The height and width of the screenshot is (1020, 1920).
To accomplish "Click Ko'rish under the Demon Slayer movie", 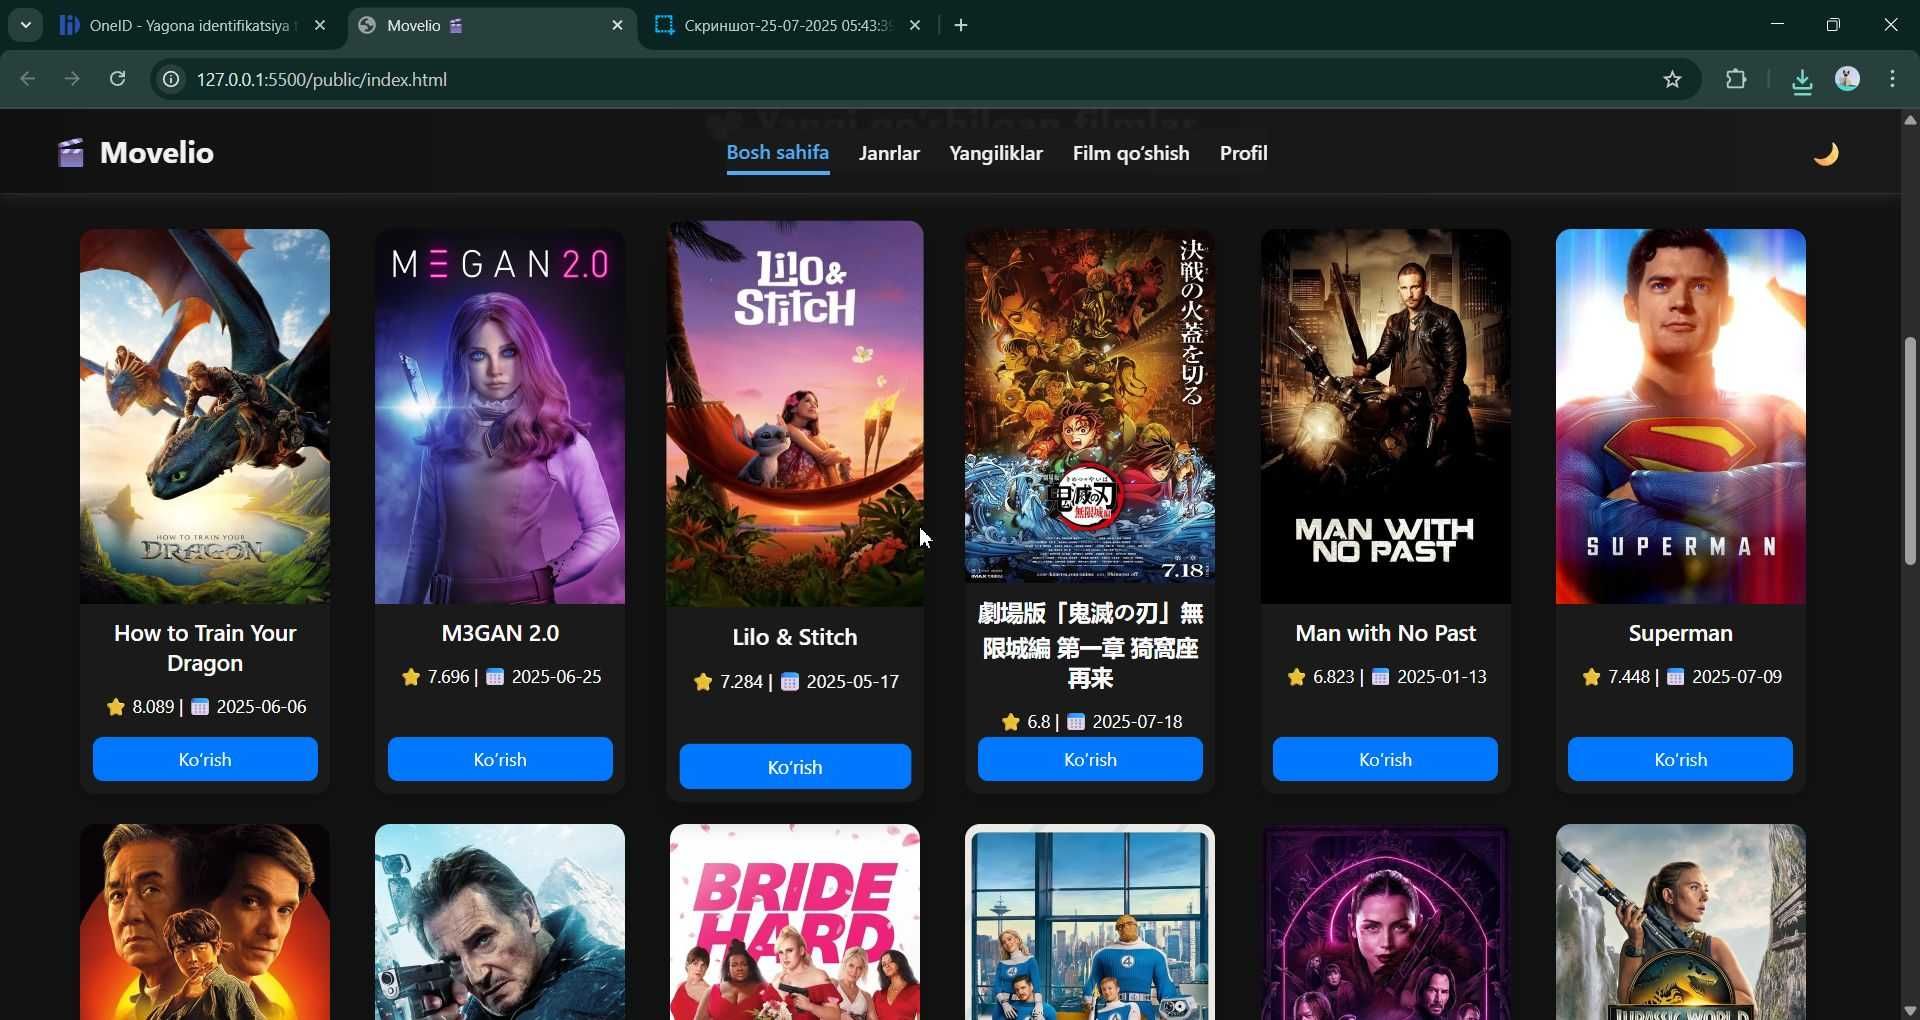I will coord(1090,759).
